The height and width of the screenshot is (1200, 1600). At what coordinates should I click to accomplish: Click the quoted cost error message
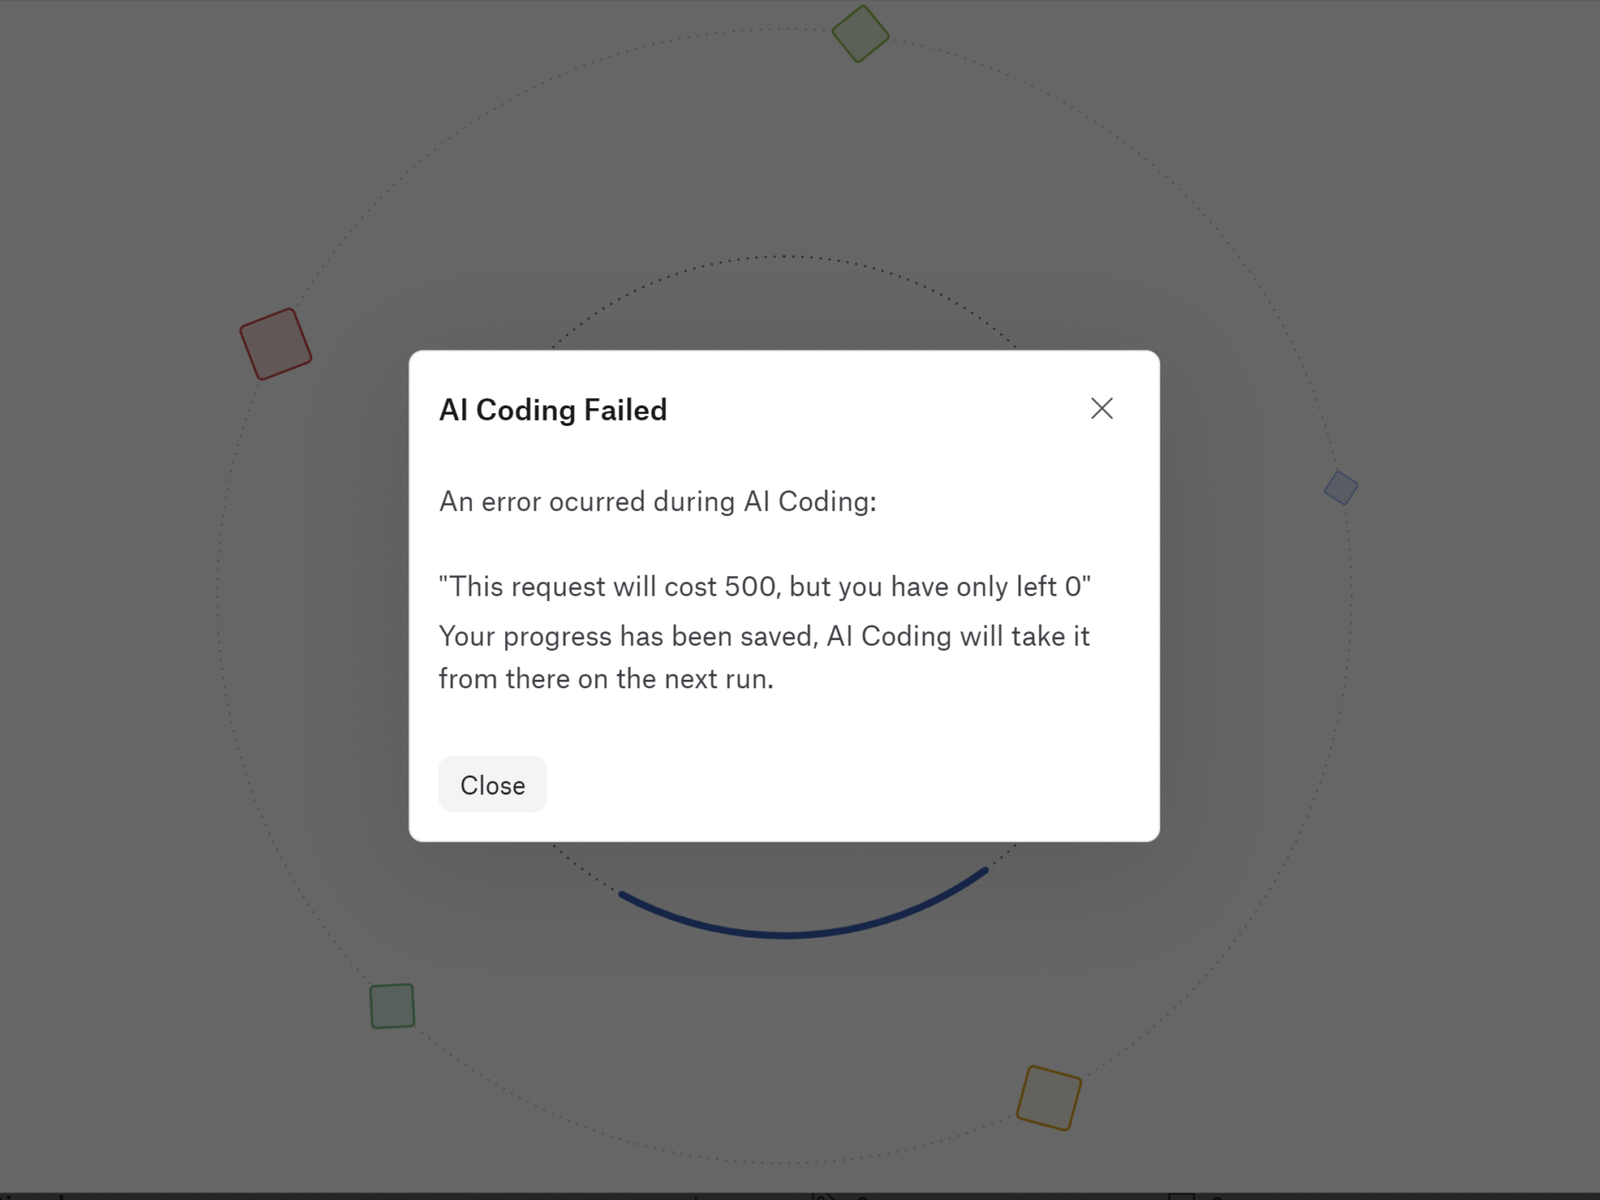(764, 586)
